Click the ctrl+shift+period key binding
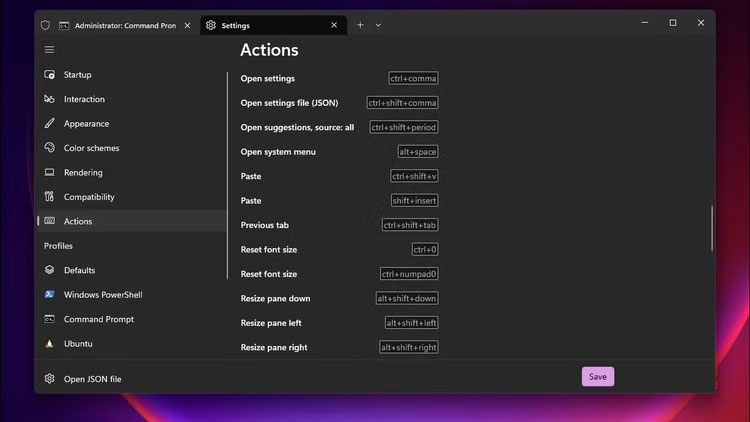Viewport: 750px width, 422px height. pyautogui.click(x=404, y=127)
